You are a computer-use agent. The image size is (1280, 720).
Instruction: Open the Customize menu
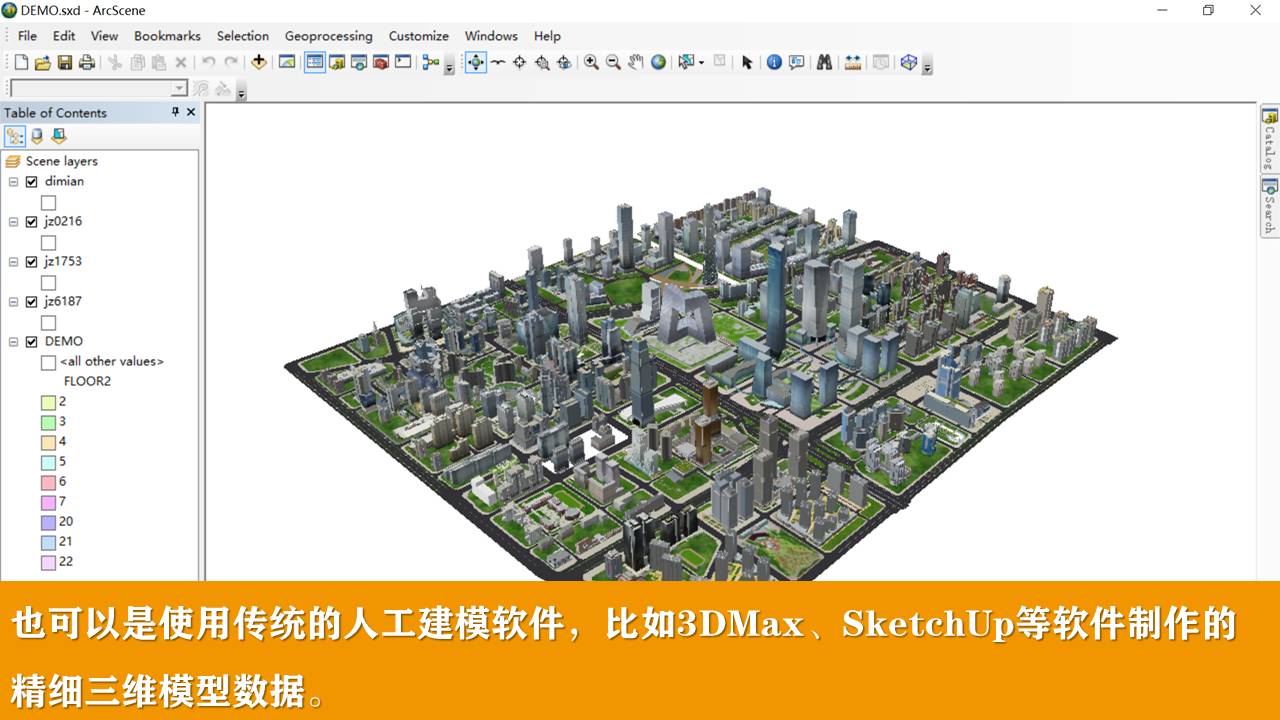(418, 36)
